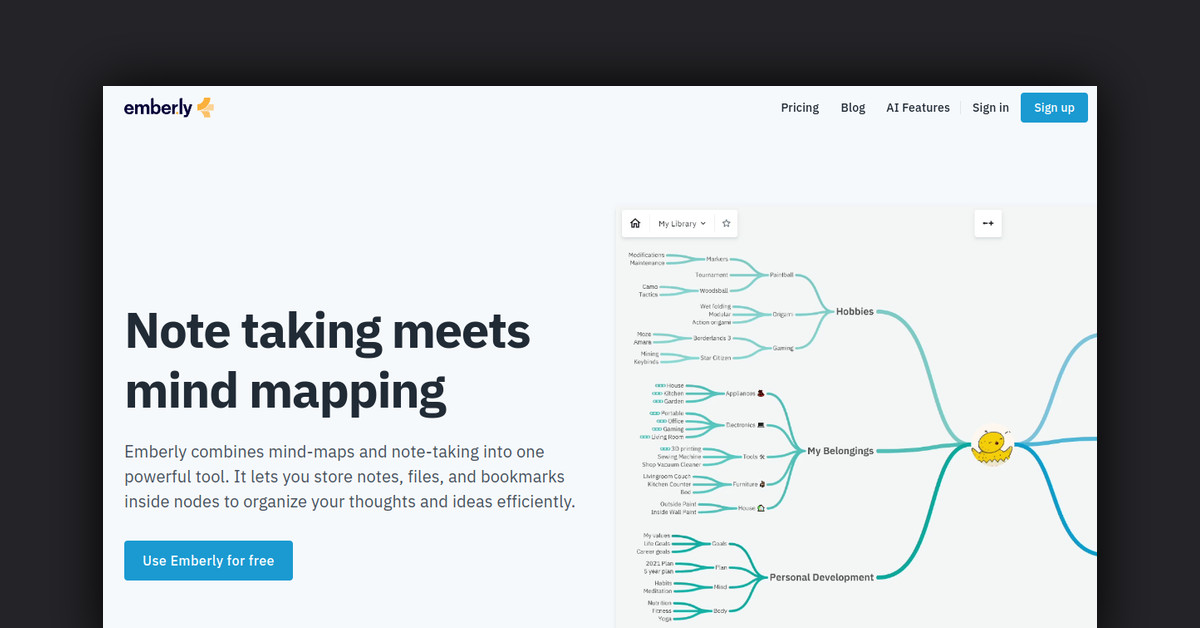Click the add-node arrow plus icon

[988, 224]
